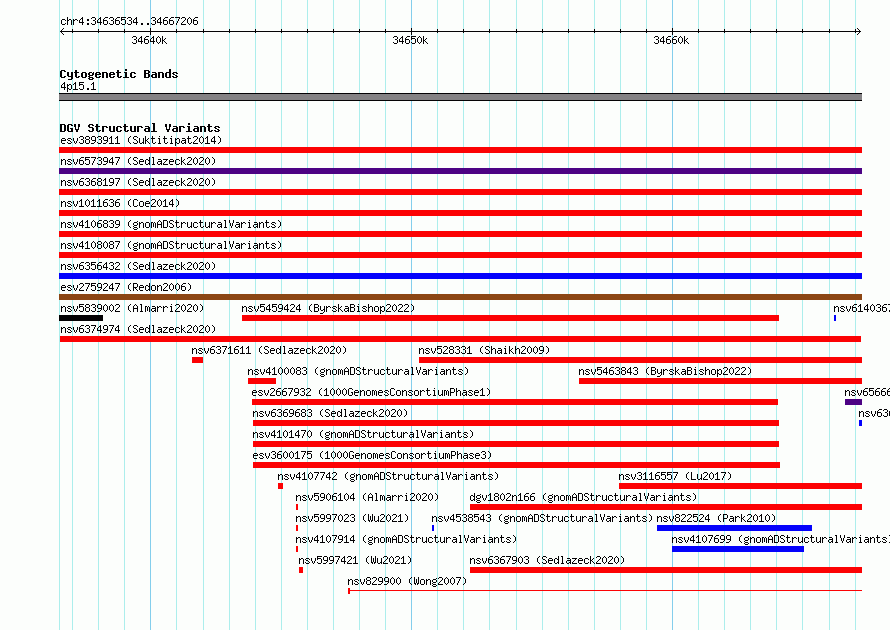890x630 pixels.
Task: Click the nsv5997023 (Wu2021) label
Action: point(352,518)
